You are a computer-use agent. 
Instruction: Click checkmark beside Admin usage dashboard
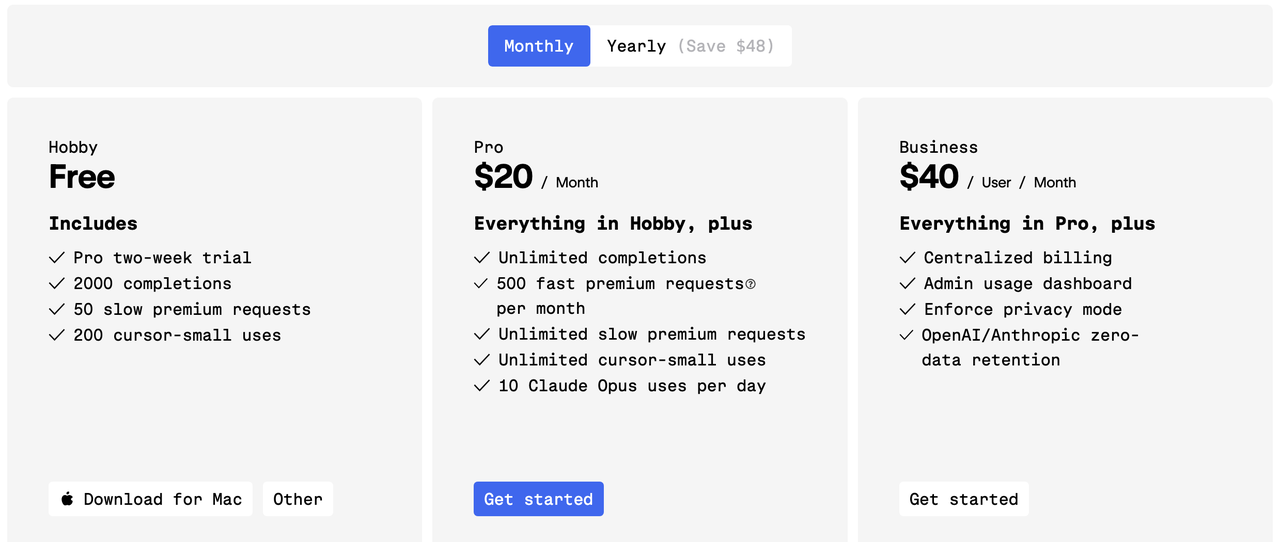click(x=907, y=284)
